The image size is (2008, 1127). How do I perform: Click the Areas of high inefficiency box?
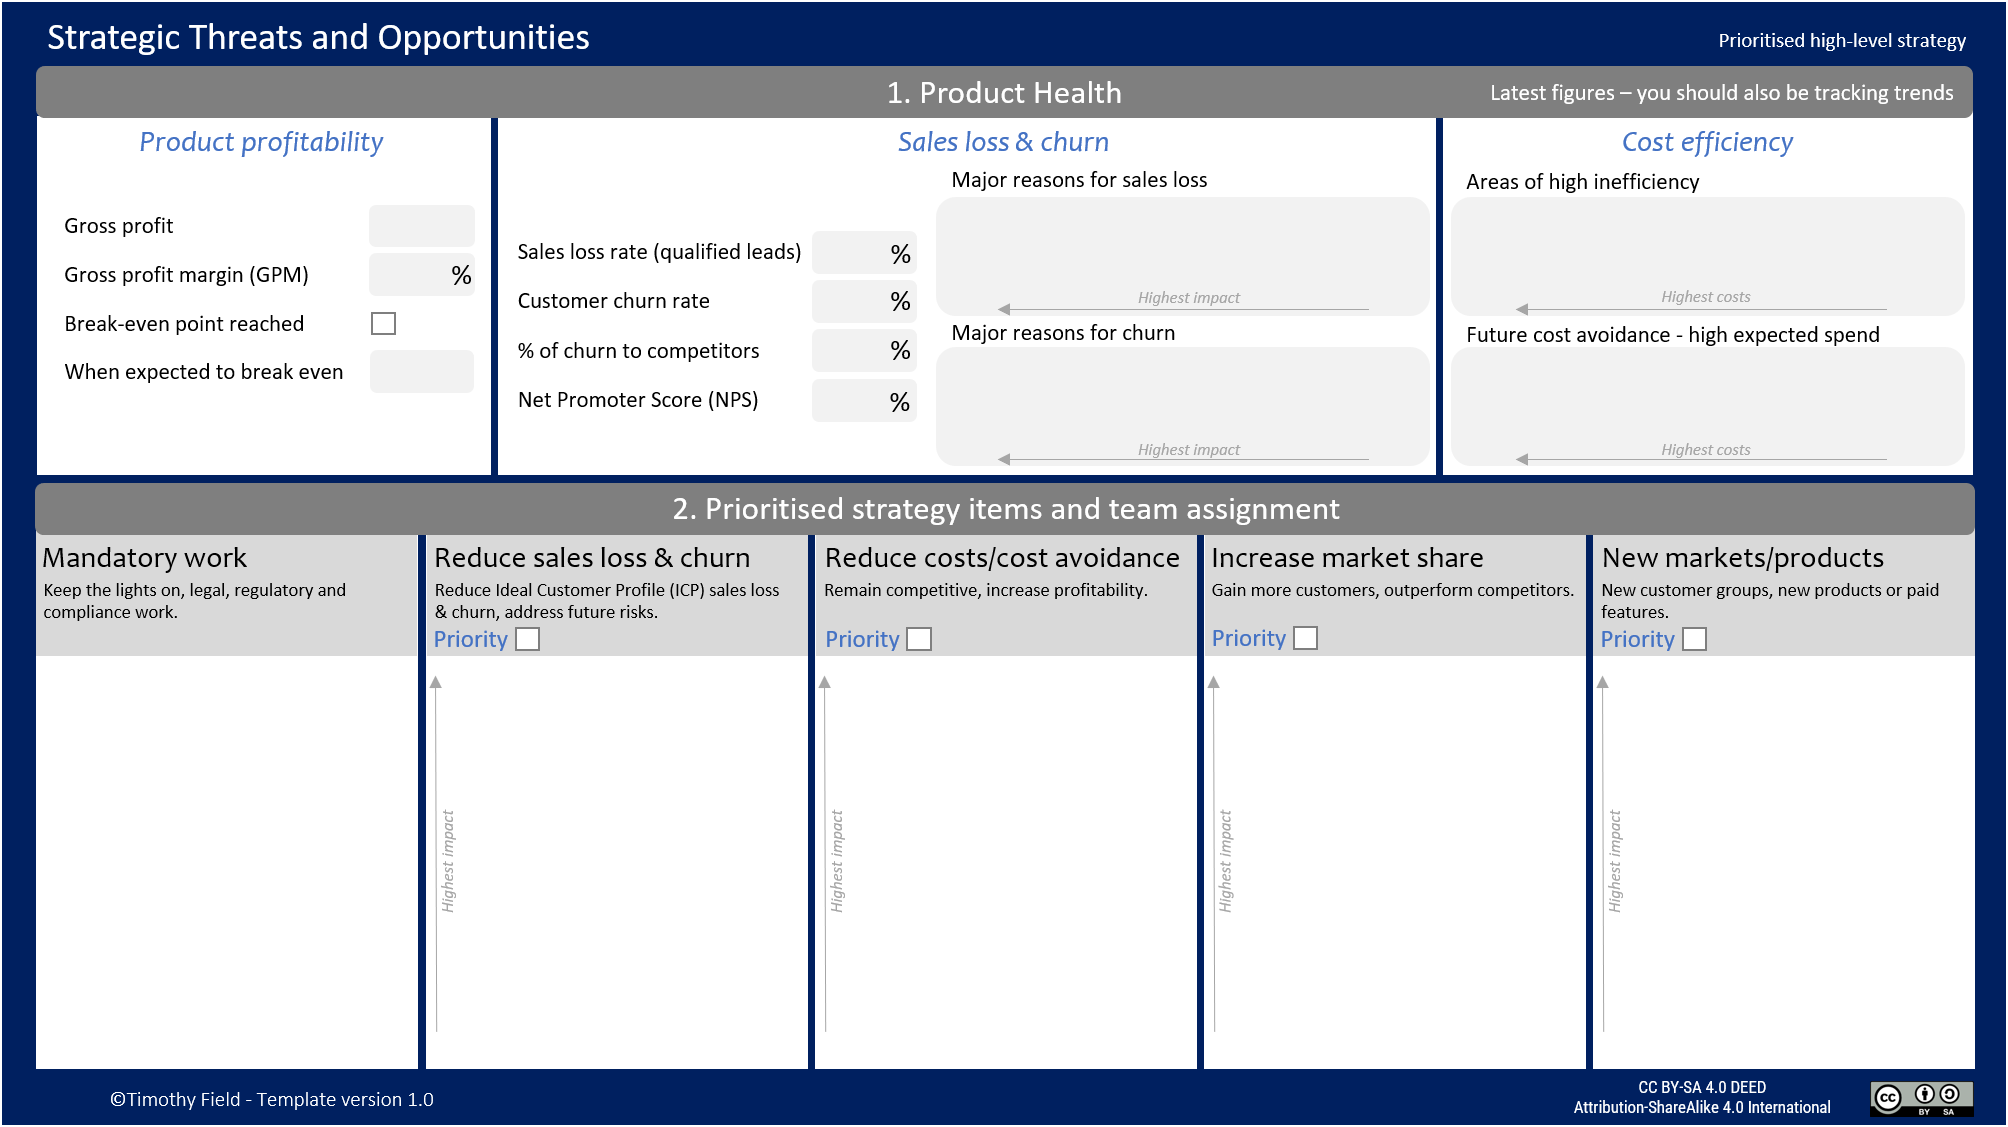(x=1708, y=256)
